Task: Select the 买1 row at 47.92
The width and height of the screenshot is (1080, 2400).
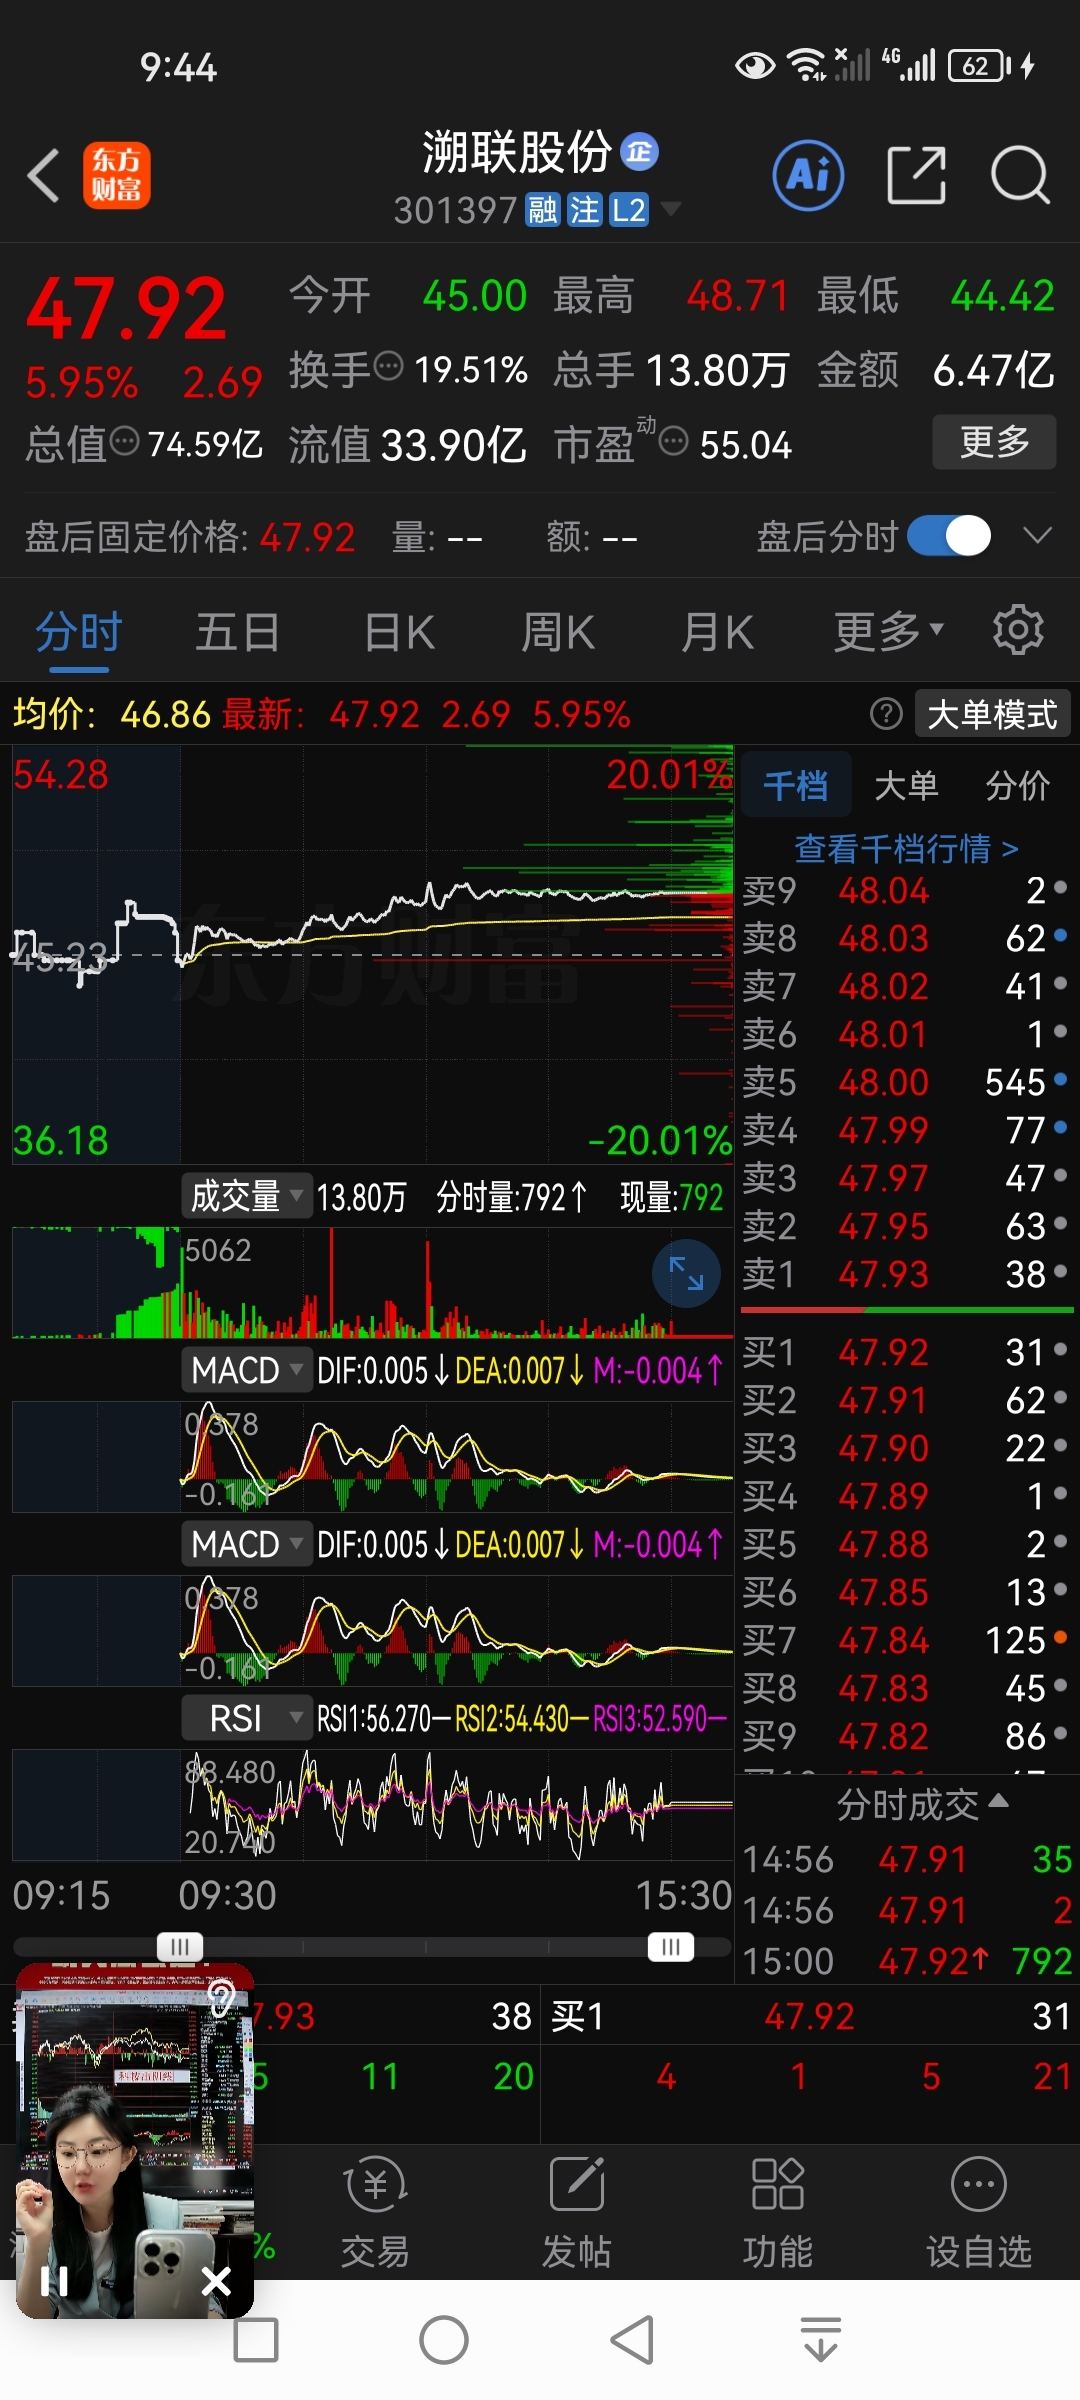Action: point(906,1352)
